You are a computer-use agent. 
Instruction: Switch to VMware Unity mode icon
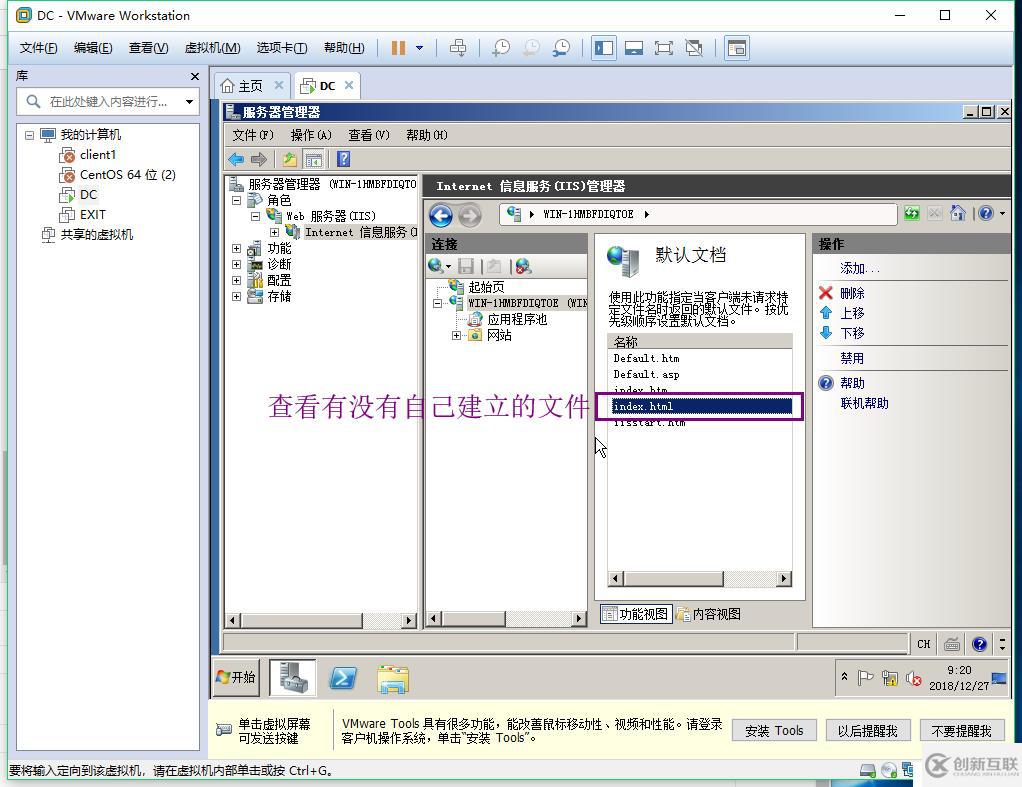coord(694,48)
